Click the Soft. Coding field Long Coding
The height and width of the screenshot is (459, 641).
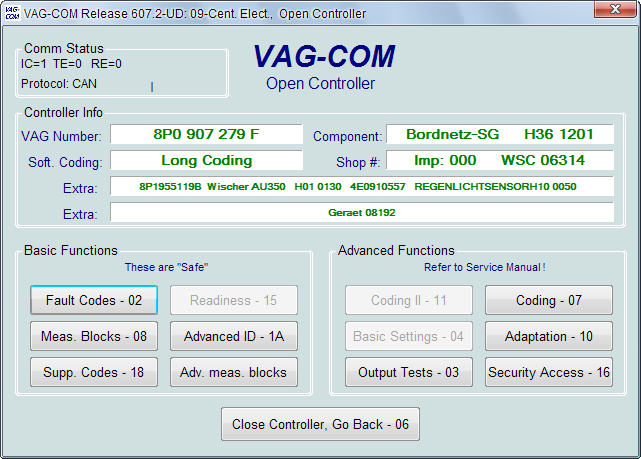click(x=206, y=160)
